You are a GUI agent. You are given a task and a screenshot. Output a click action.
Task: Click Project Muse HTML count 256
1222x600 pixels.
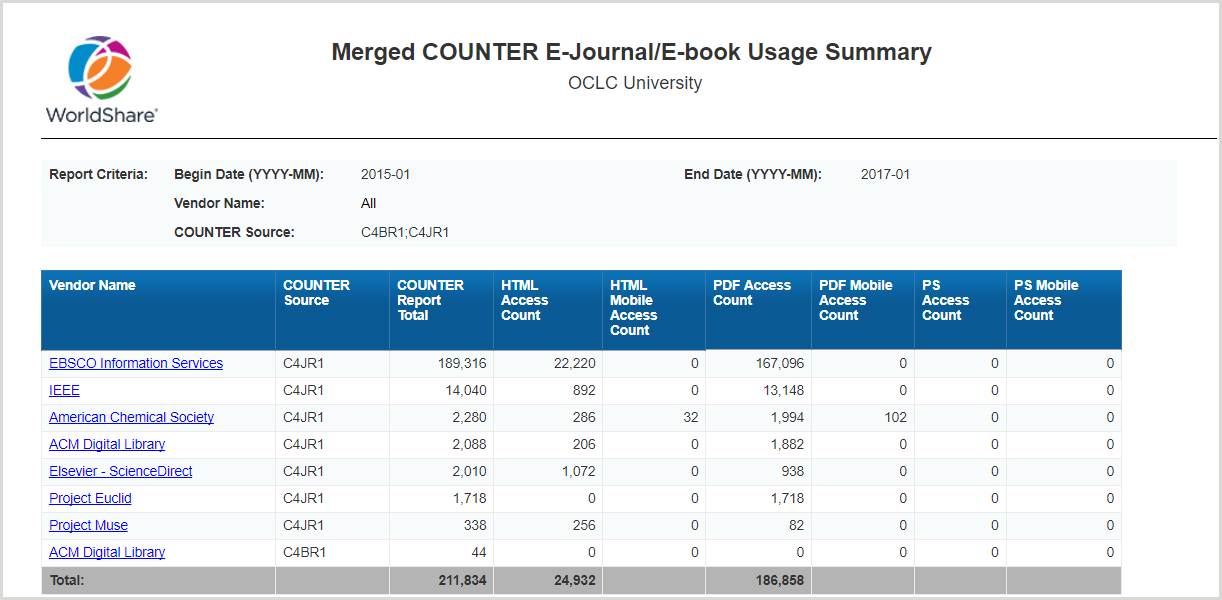584,525
